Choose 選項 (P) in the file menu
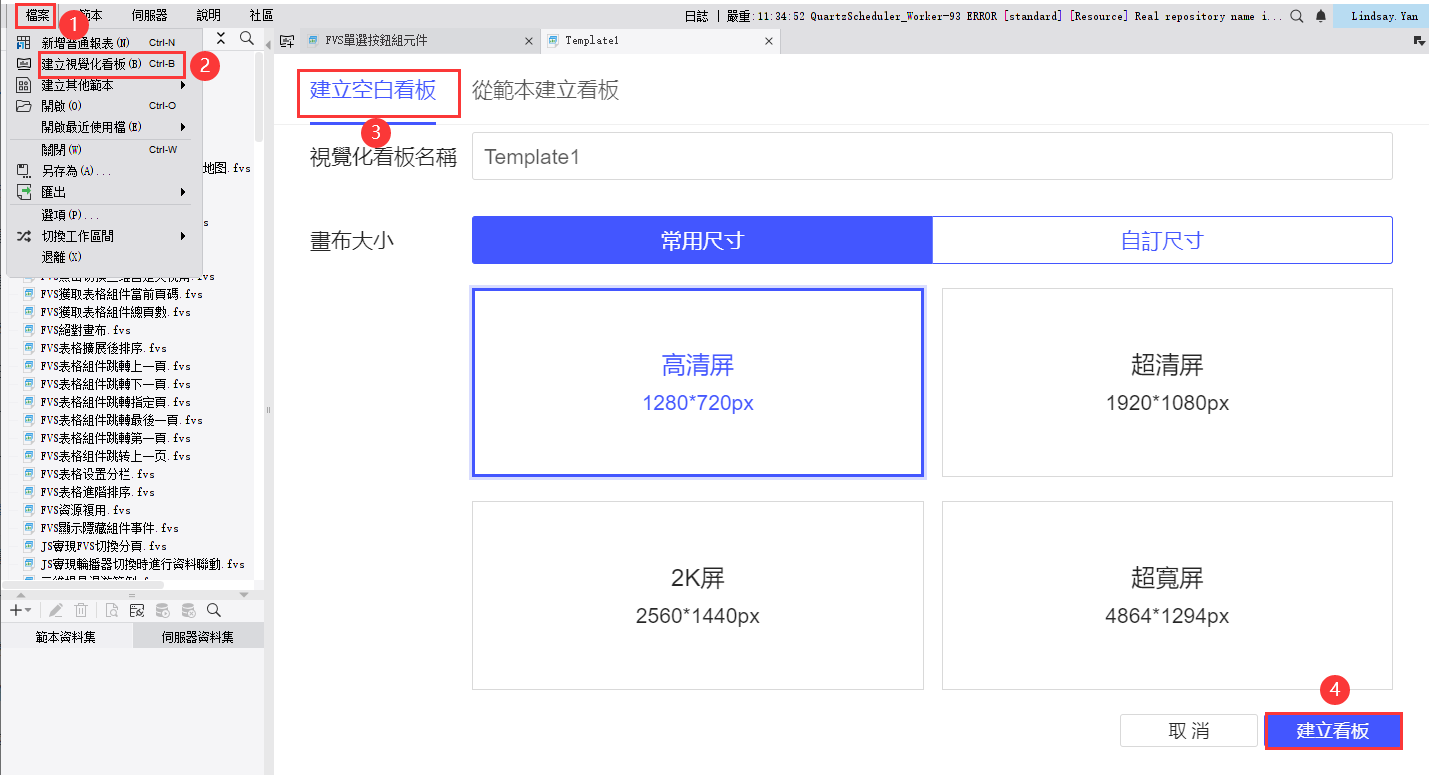 104,215
